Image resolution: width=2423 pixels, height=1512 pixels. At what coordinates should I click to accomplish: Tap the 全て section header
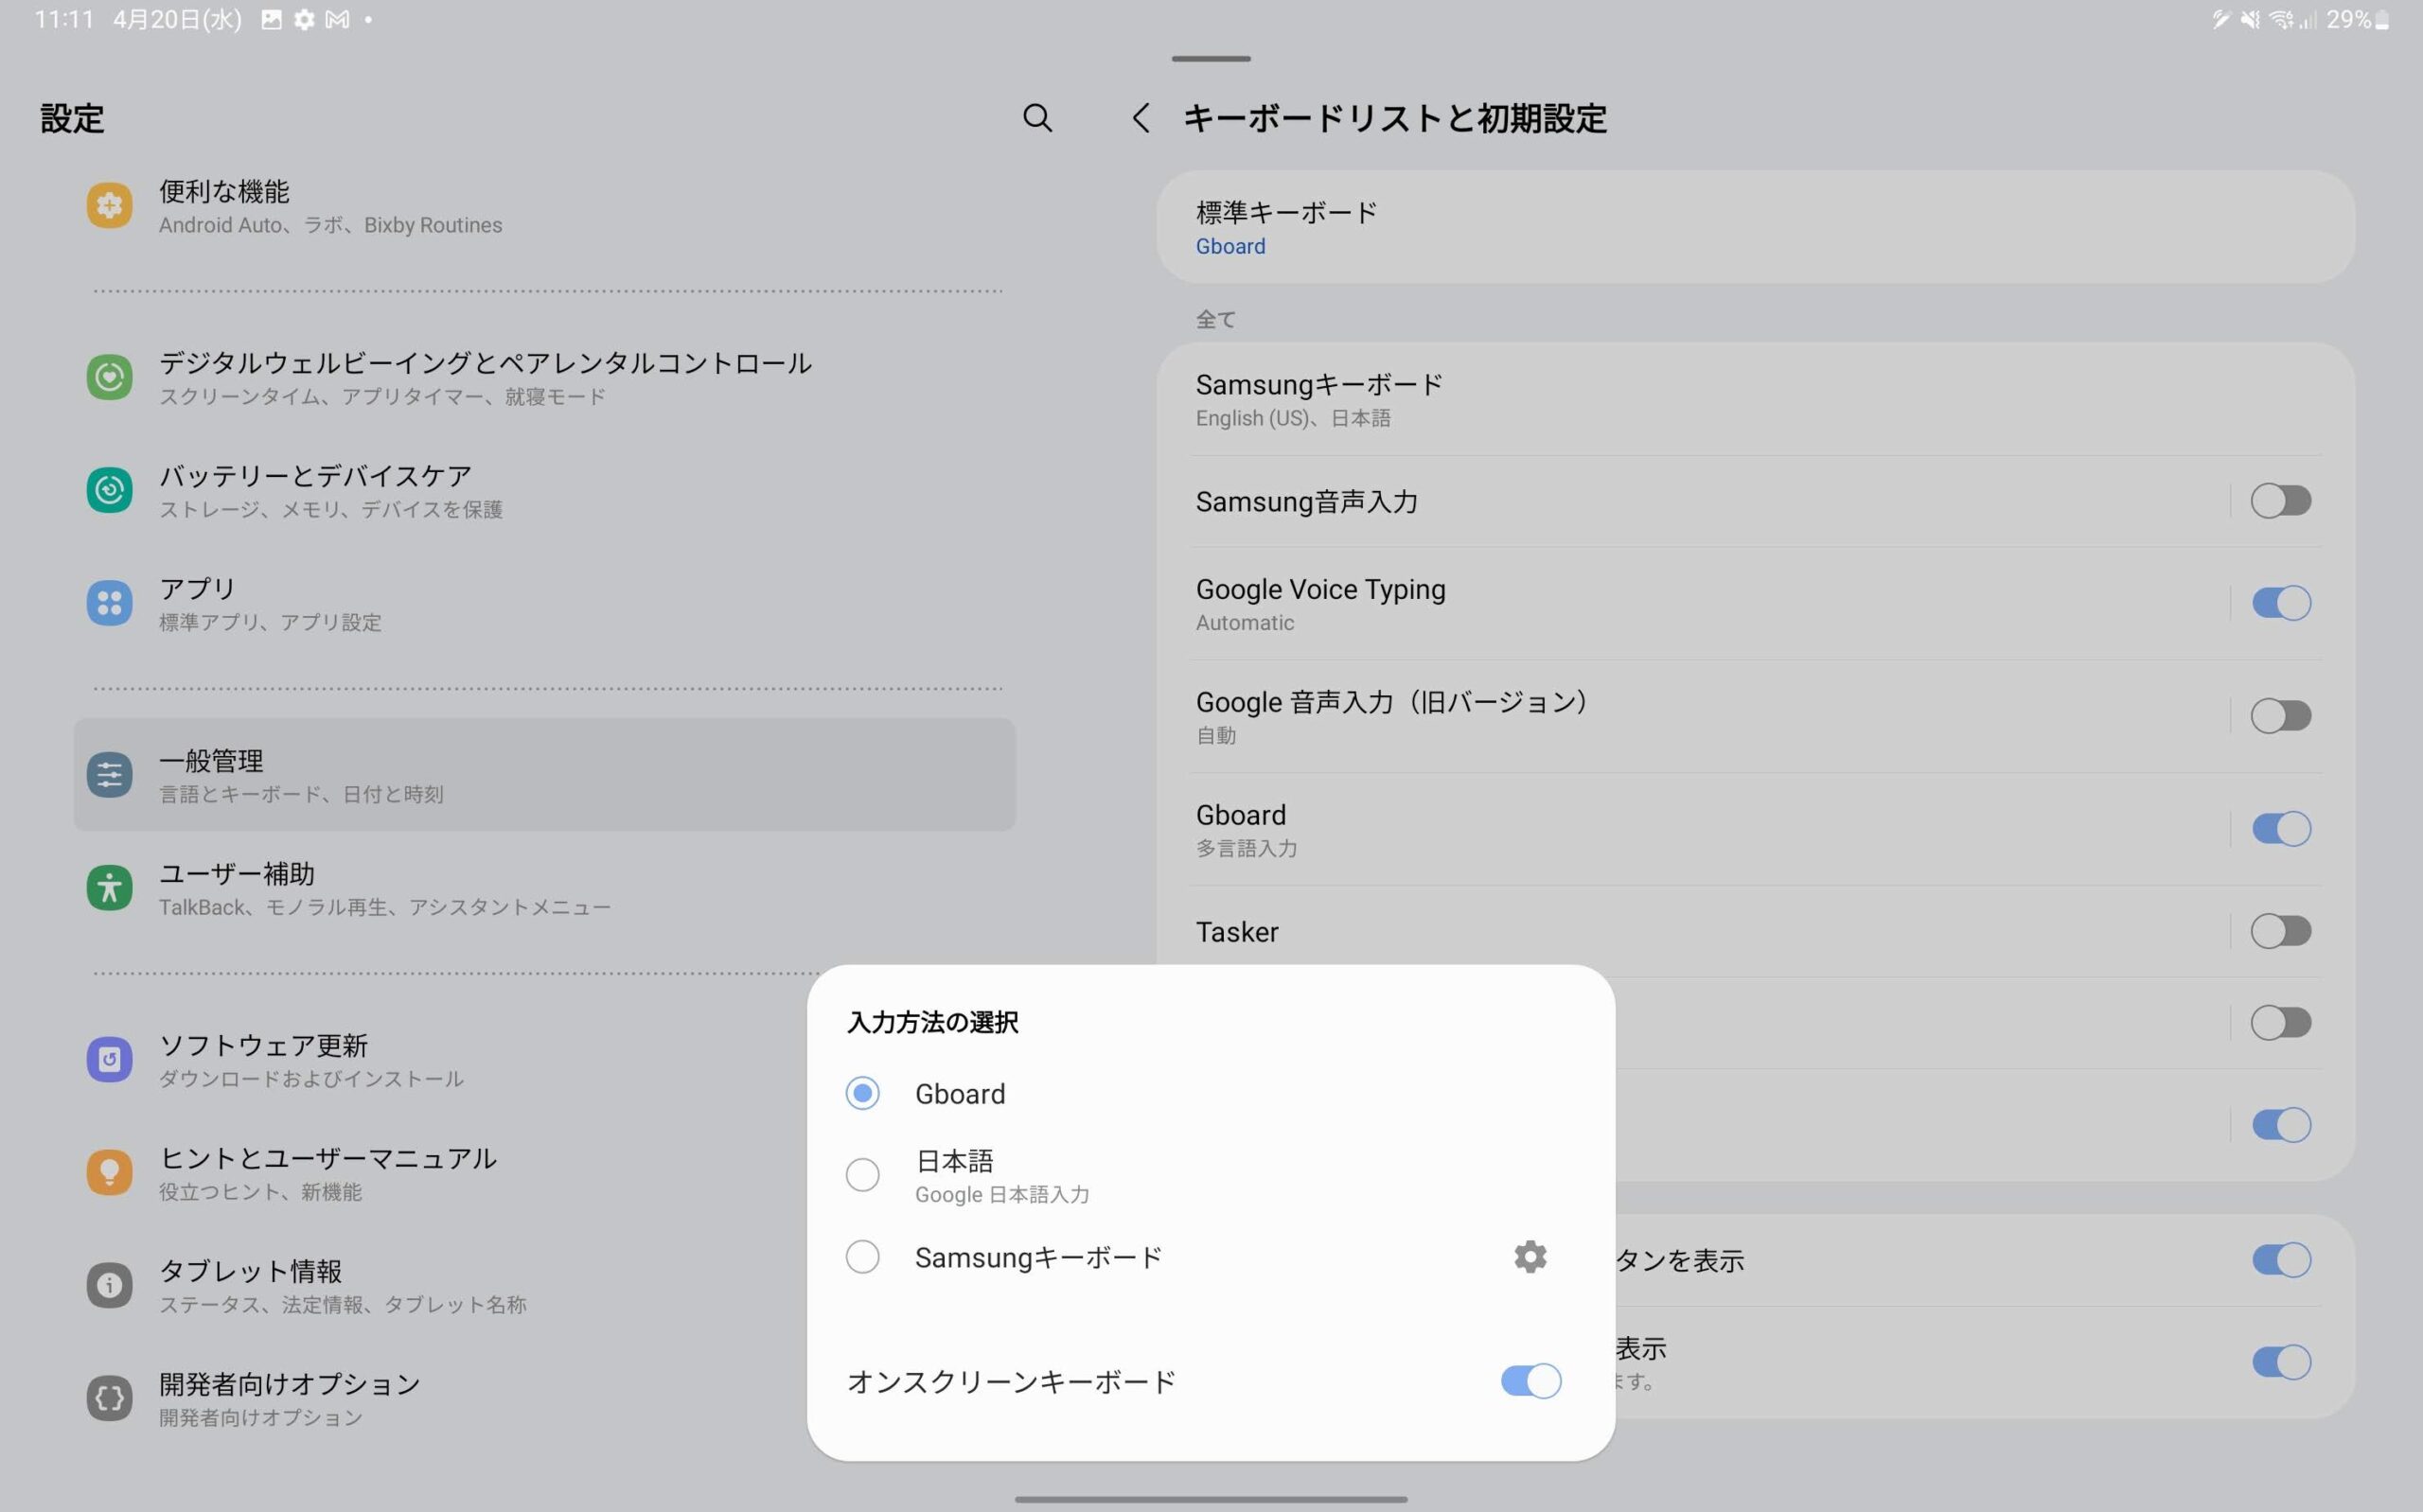[x=1215, y=319]
